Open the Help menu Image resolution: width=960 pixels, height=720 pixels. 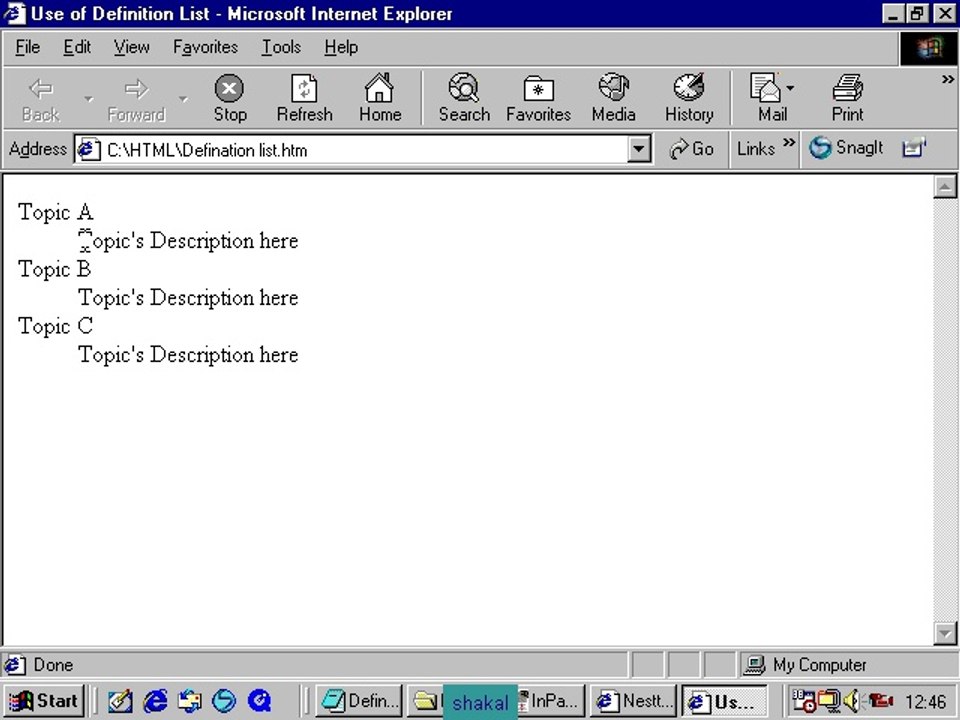(341, 47)
